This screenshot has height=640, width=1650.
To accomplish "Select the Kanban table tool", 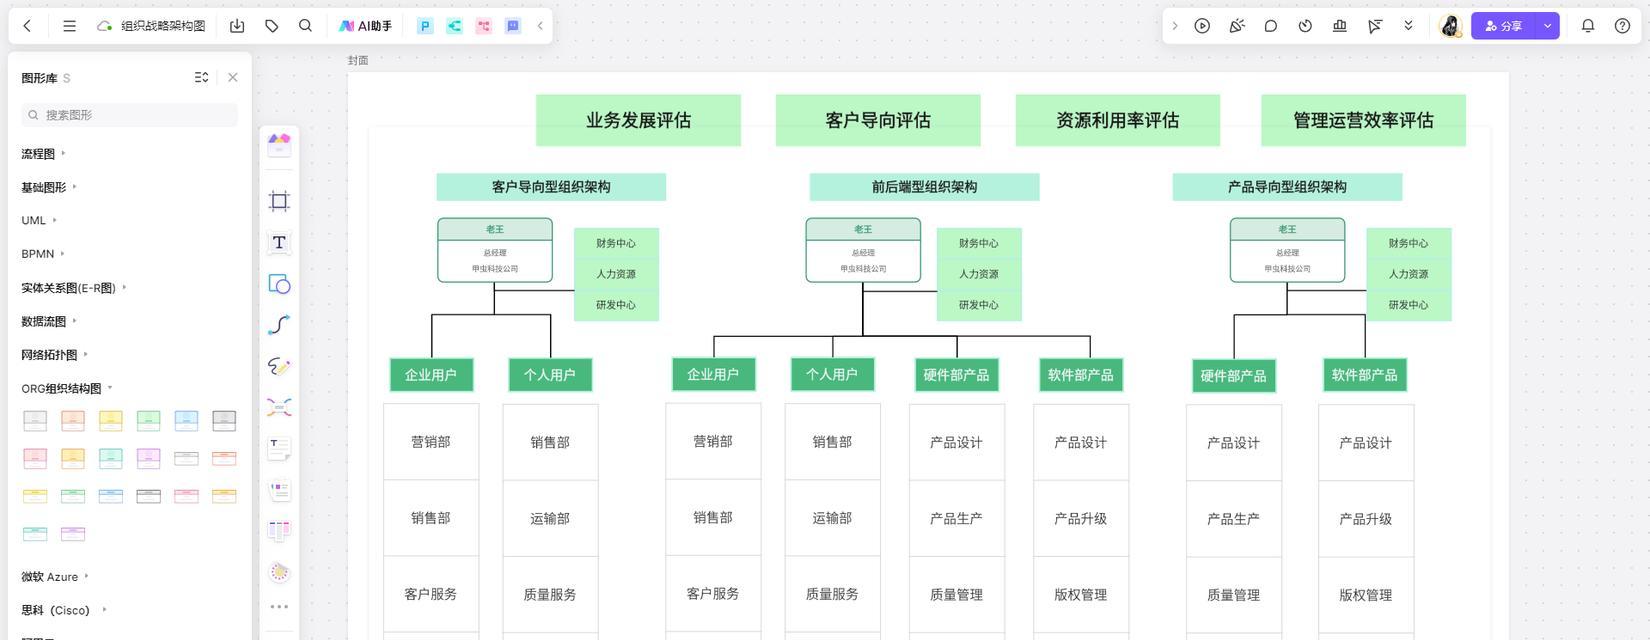I will click(279, 531).
